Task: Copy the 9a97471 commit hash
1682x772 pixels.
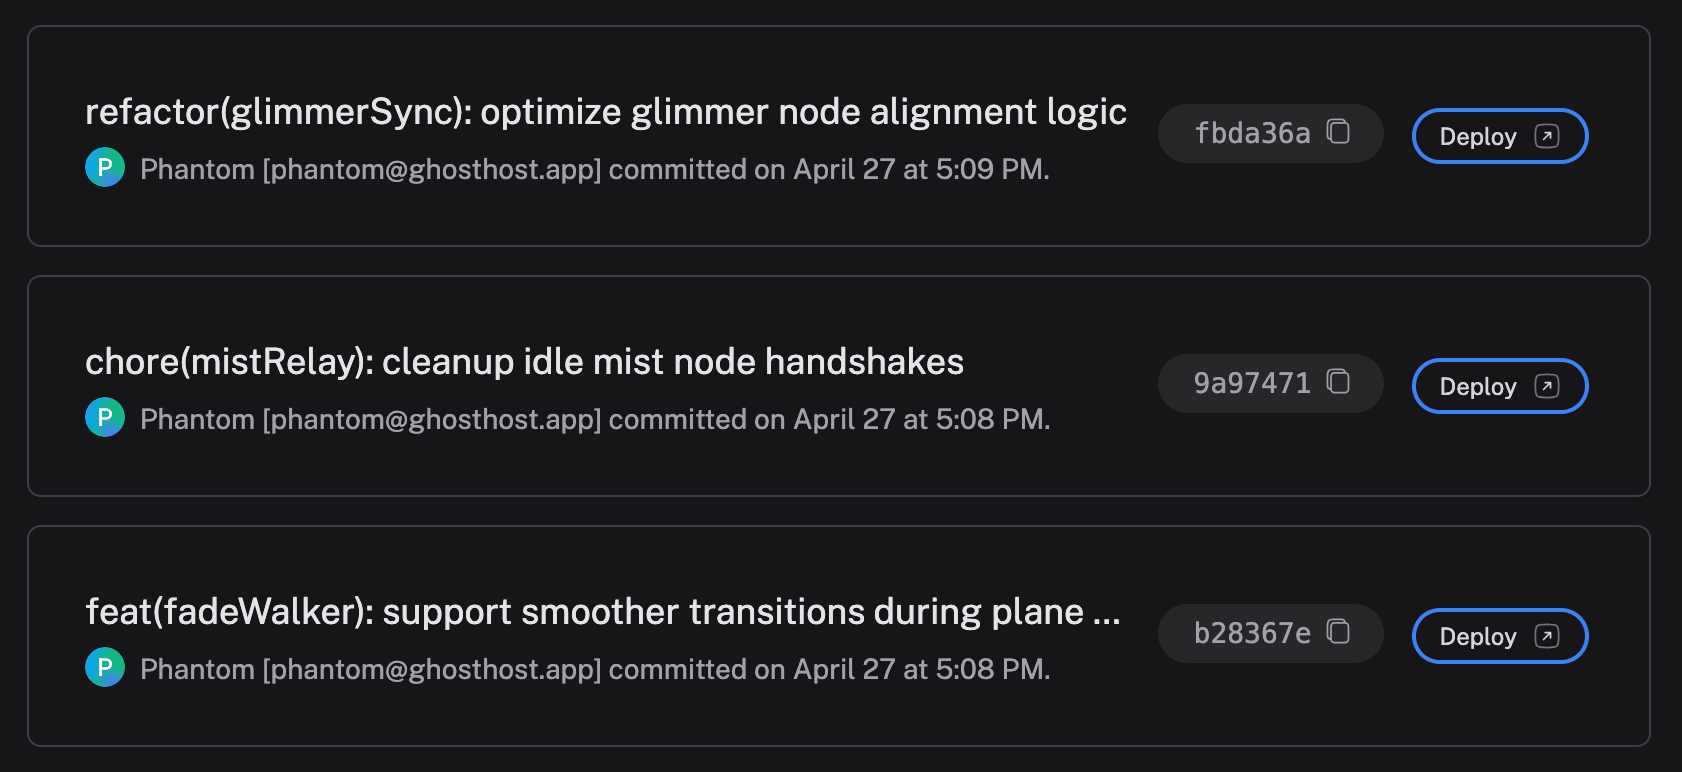Action: tap(1340, 382)
